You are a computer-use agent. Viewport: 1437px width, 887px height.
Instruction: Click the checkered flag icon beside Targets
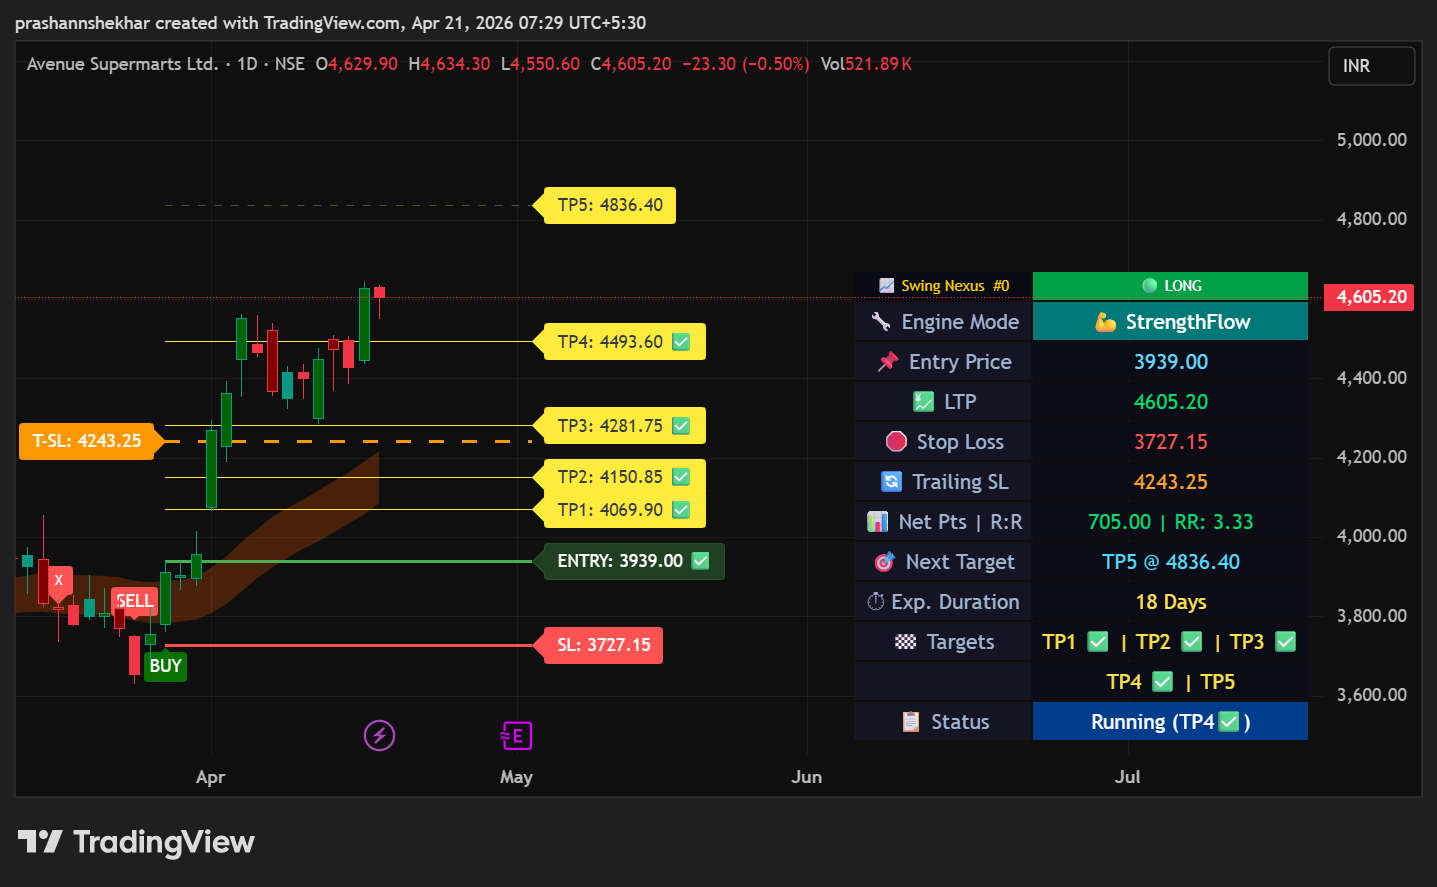pyautogui.click(x=905, y=642)
